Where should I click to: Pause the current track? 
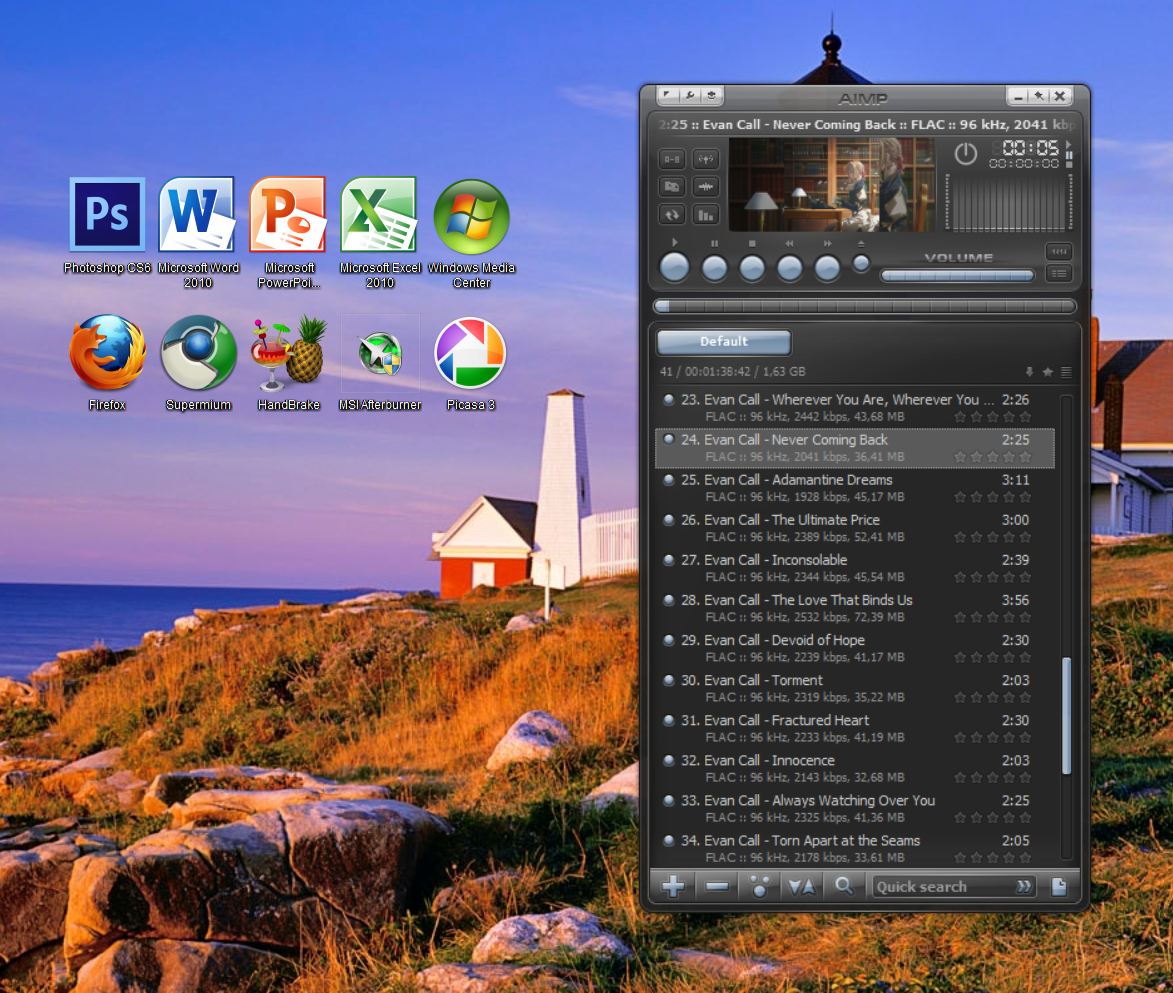pos(714,268)
